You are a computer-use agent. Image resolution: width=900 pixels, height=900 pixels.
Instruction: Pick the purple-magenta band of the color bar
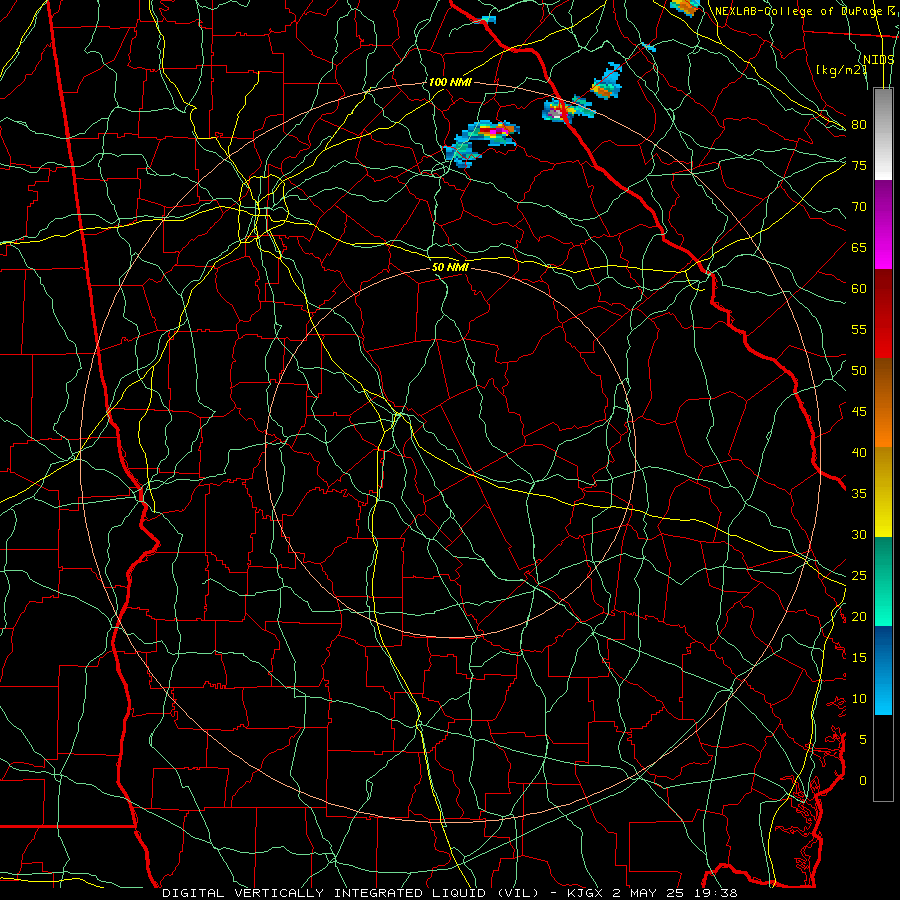click(x=883, y=224)
